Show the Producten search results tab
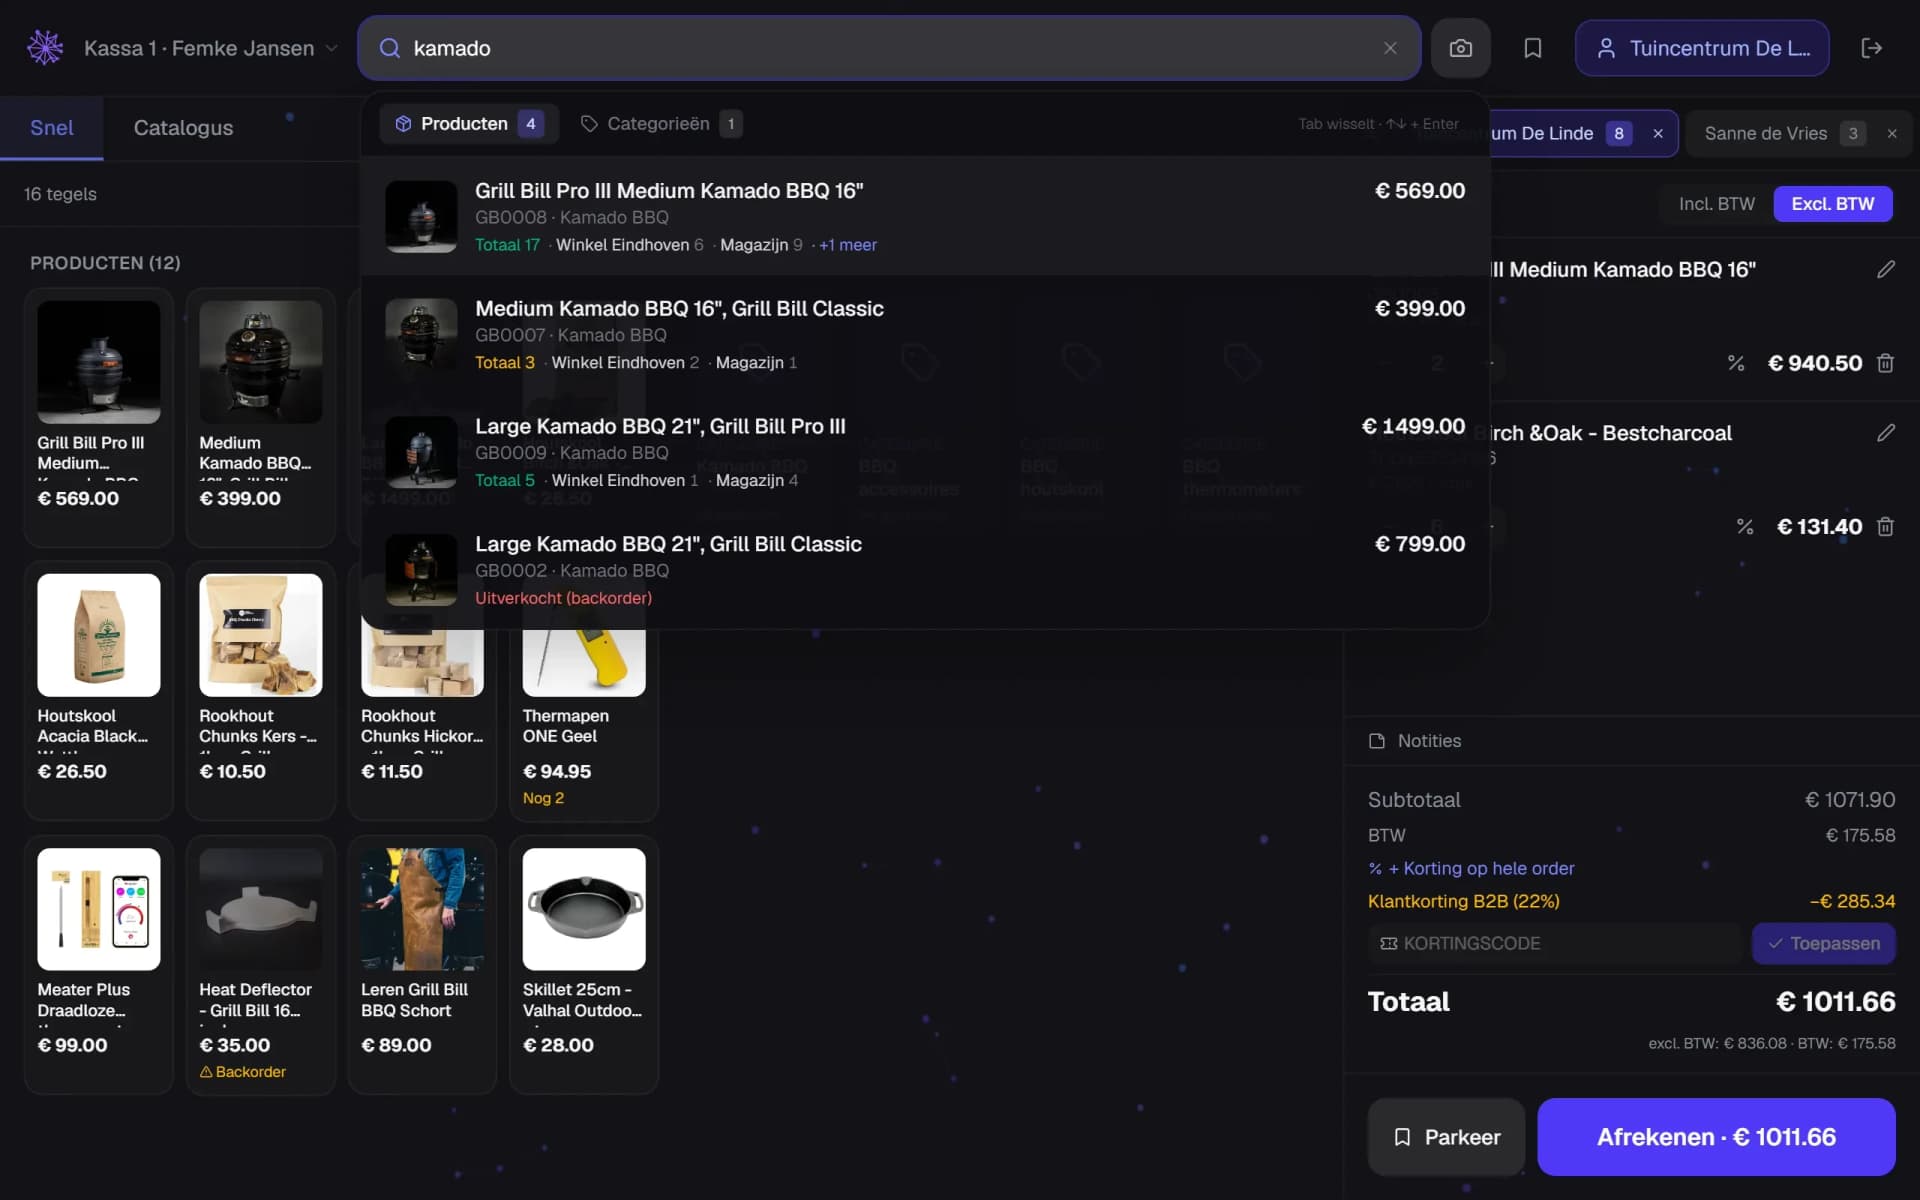This screenshot has width=1920, height=1200. tap(468, 124)
